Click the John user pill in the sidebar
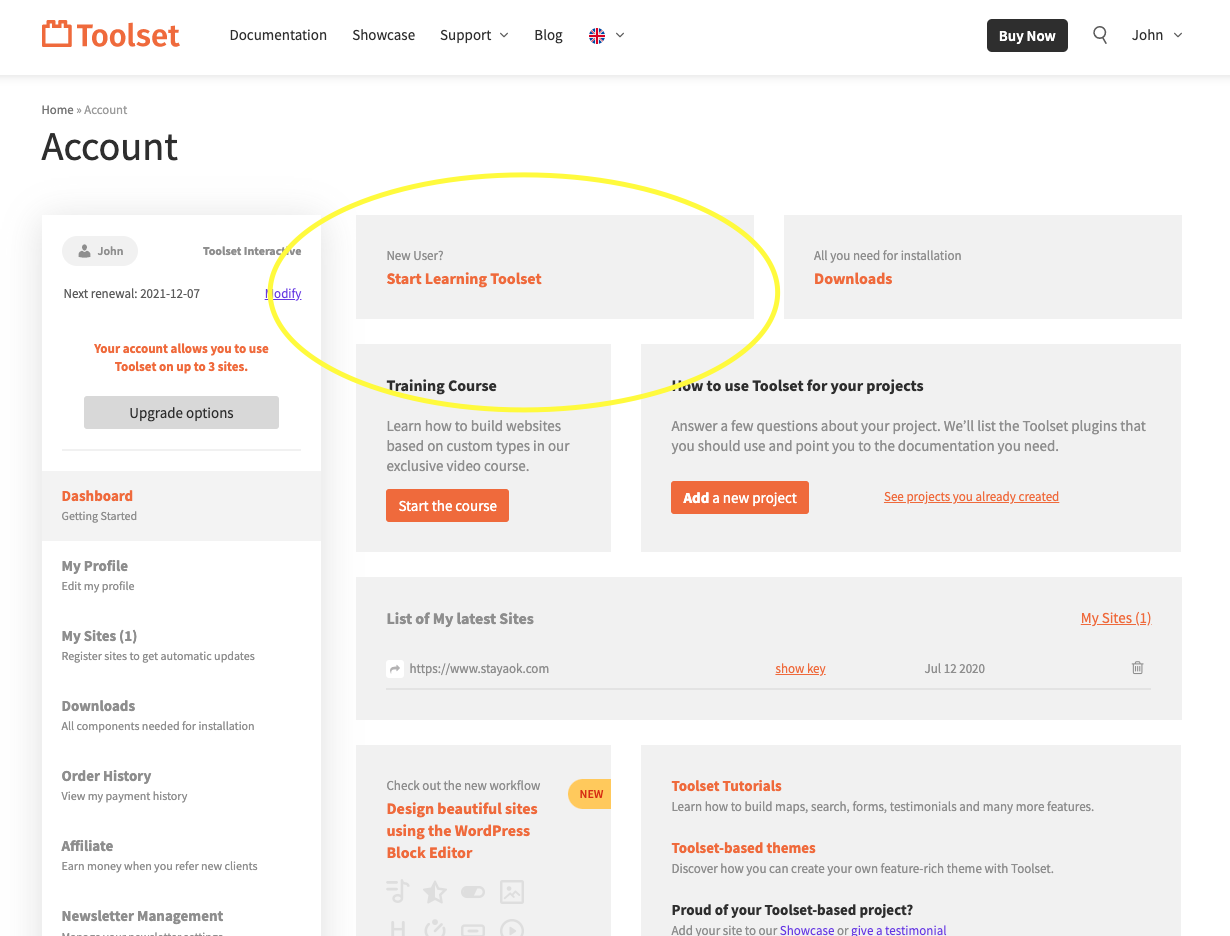This screenshot has width=1230, height=936. (100, 251)
